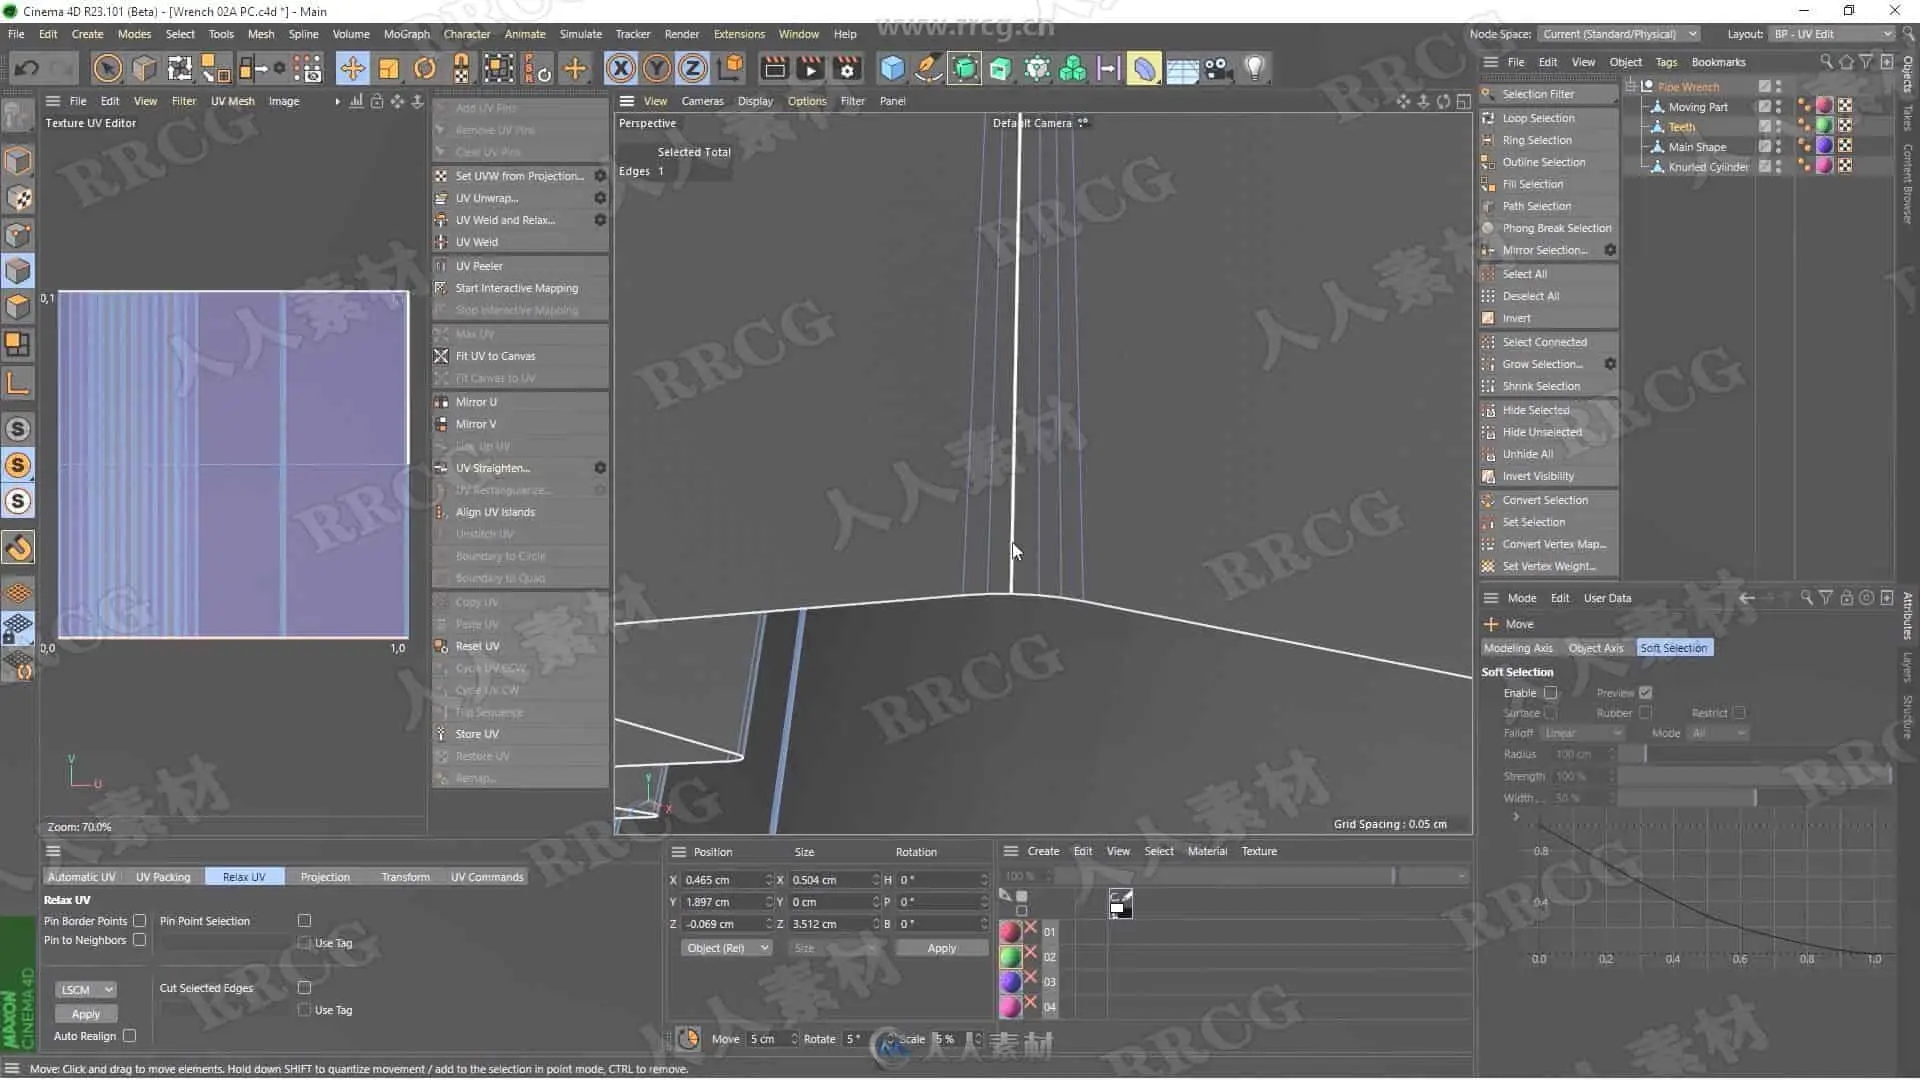Enable Pin Border Points checkbox

pos(140,921)
